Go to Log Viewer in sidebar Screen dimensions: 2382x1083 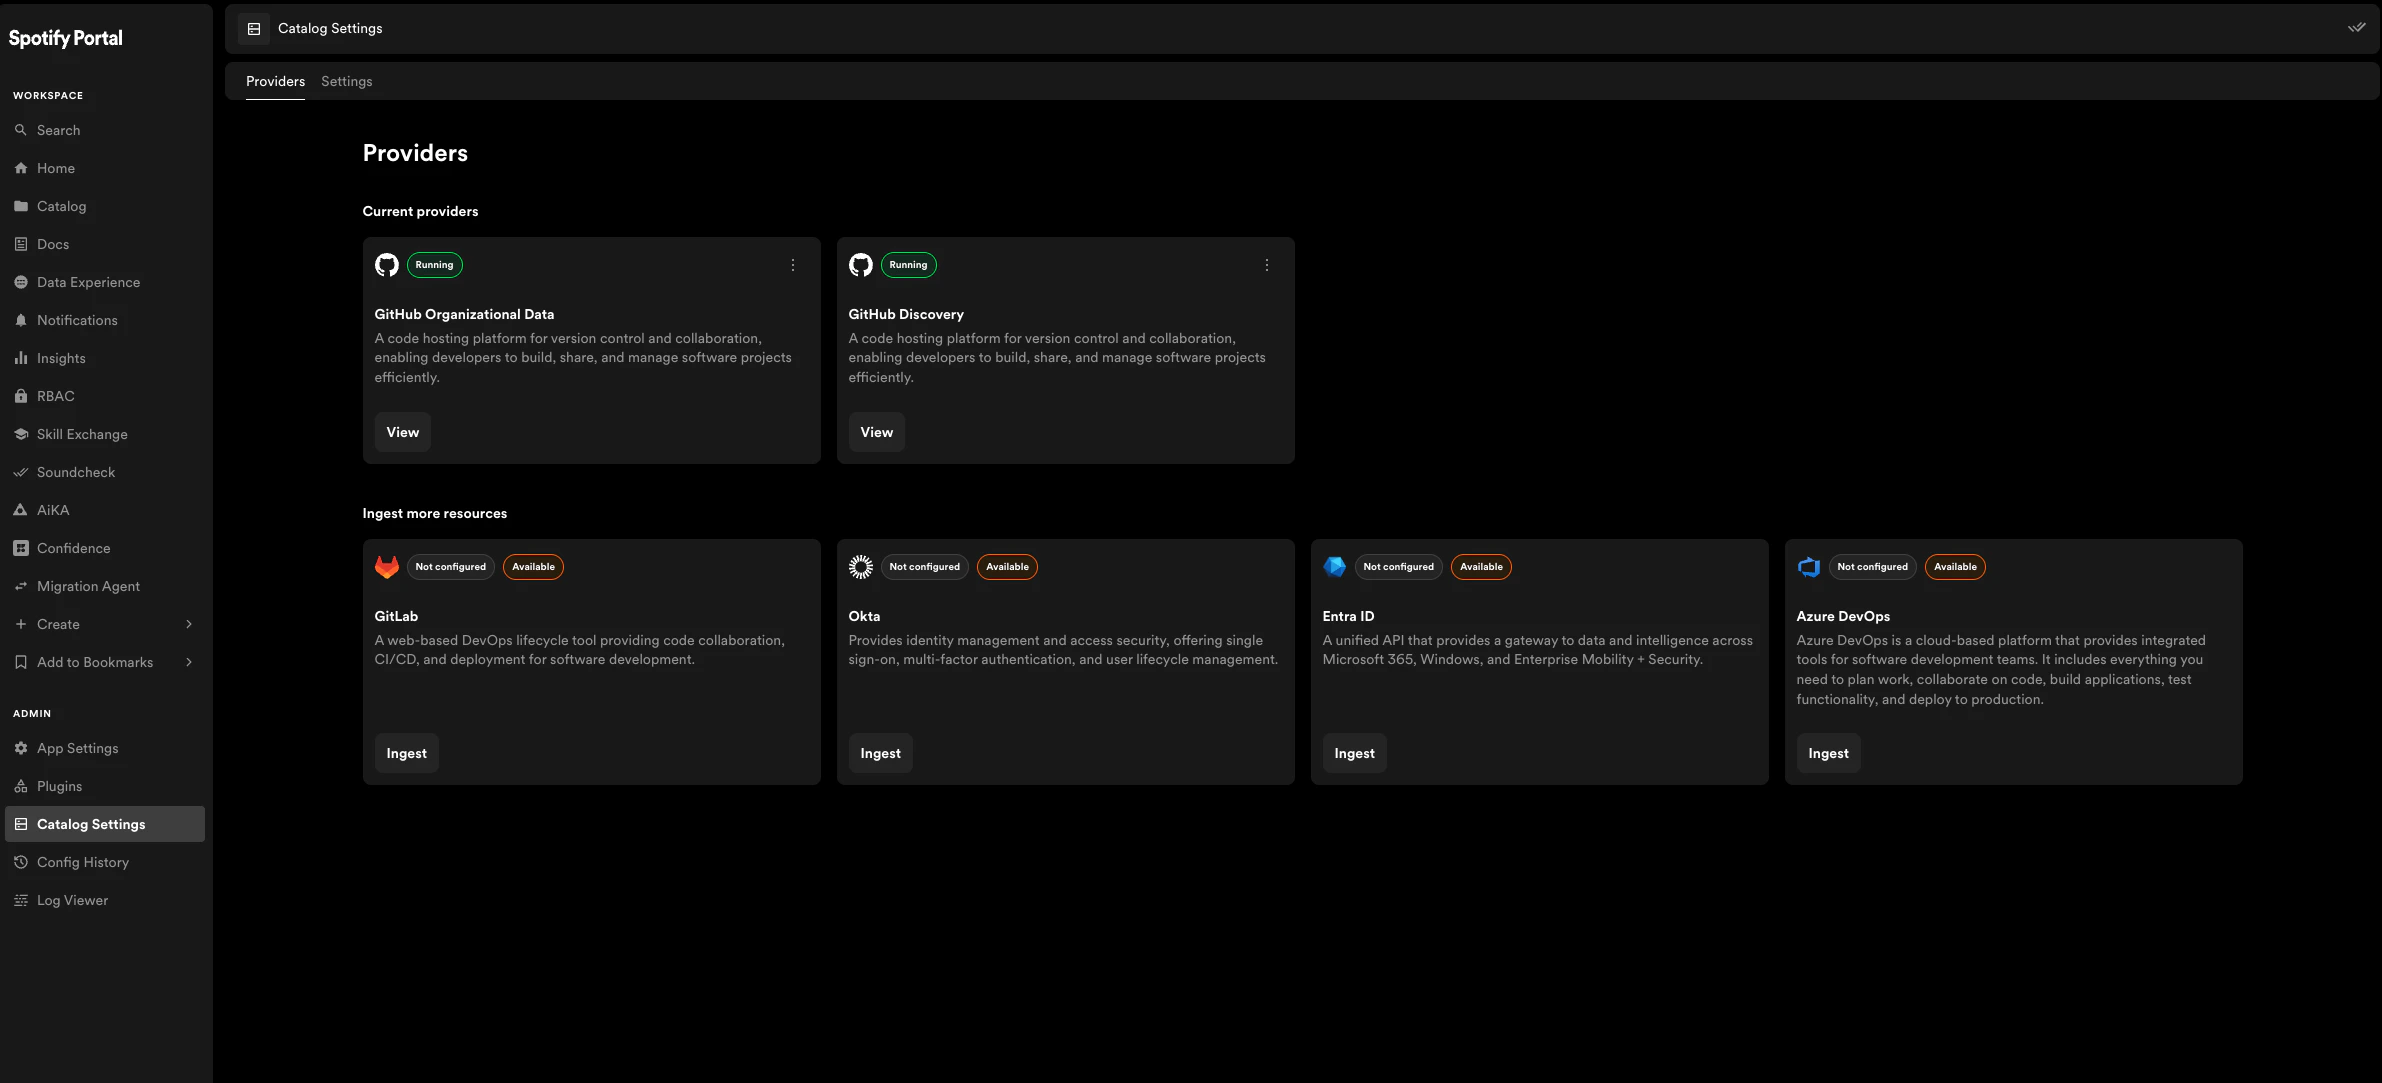(x=105, y=900)
